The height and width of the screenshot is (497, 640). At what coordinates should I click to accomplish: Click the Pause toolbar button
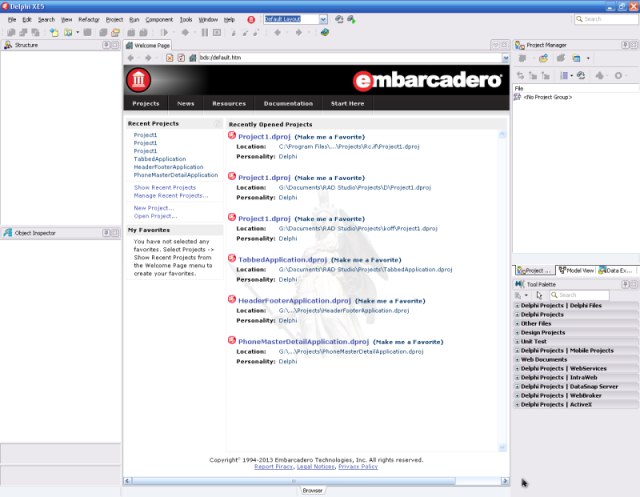[204, 32]
